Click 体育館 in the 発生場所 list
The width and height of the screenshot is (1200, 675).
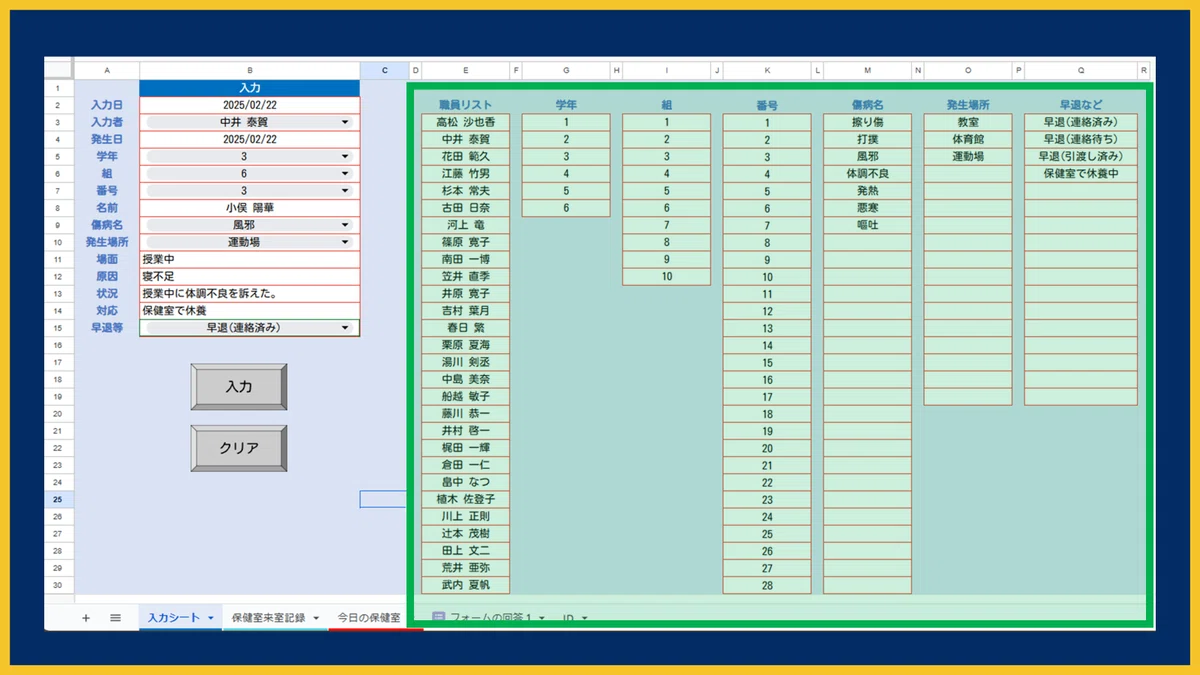tap(968, 139)
